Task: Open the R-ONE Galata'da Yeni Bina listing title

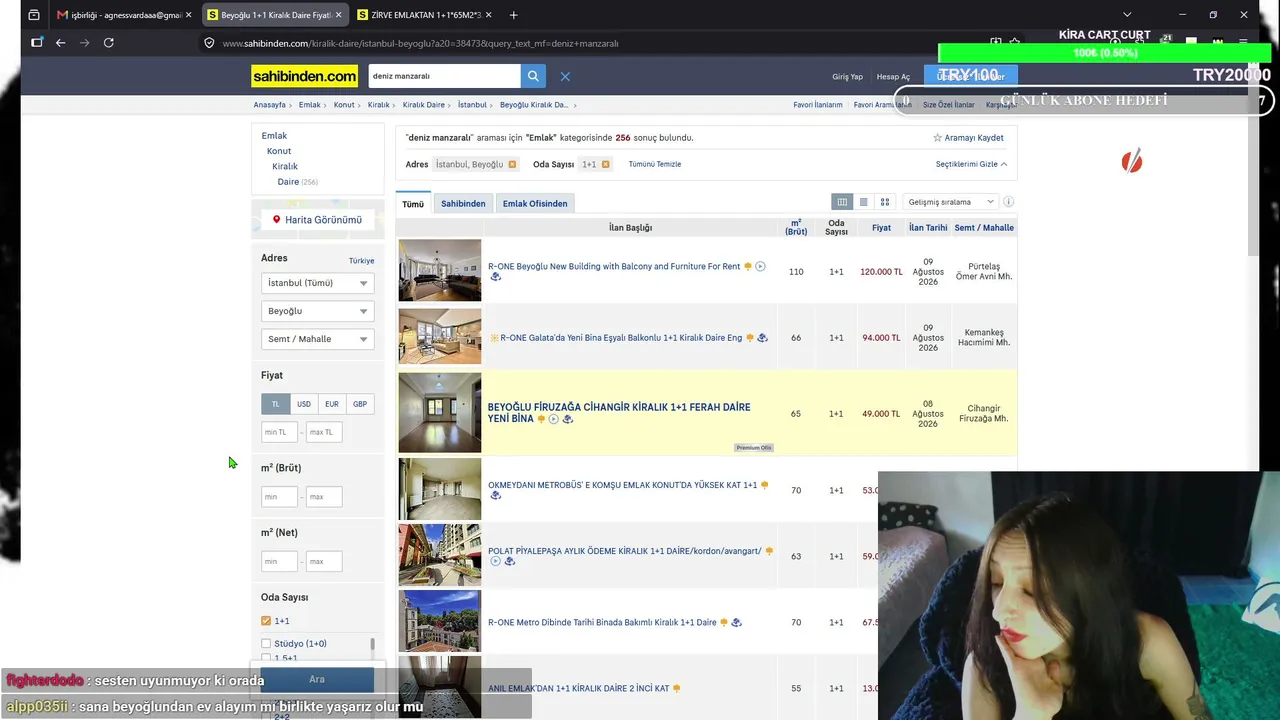Action: coord(621,338)
